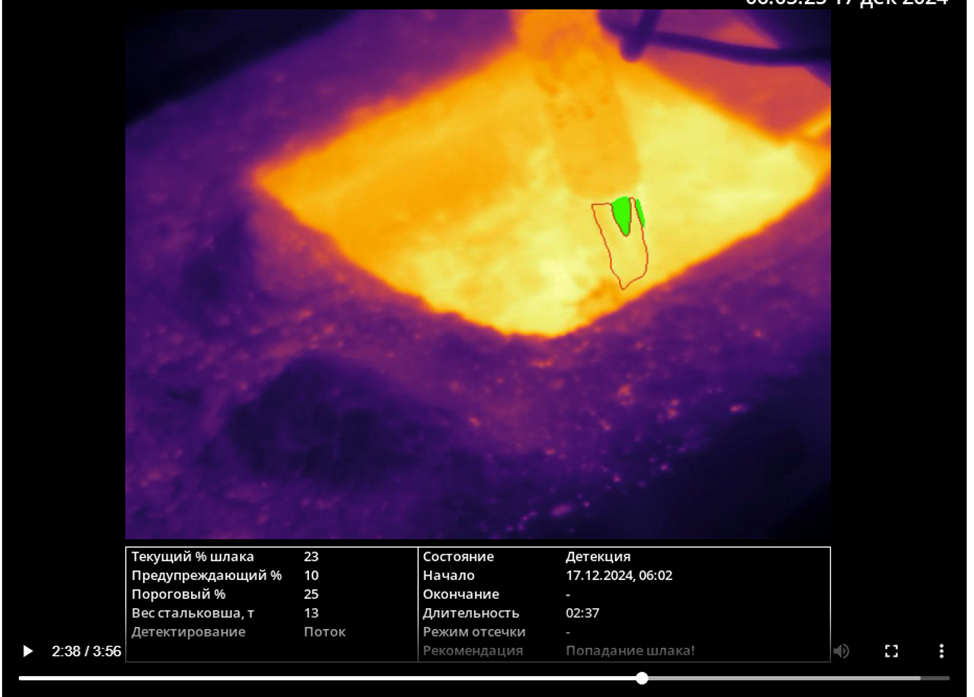This screenshot has height=697, width=974.
Task: Select the 'Рекомендация' label
Action: click(473, 650)
